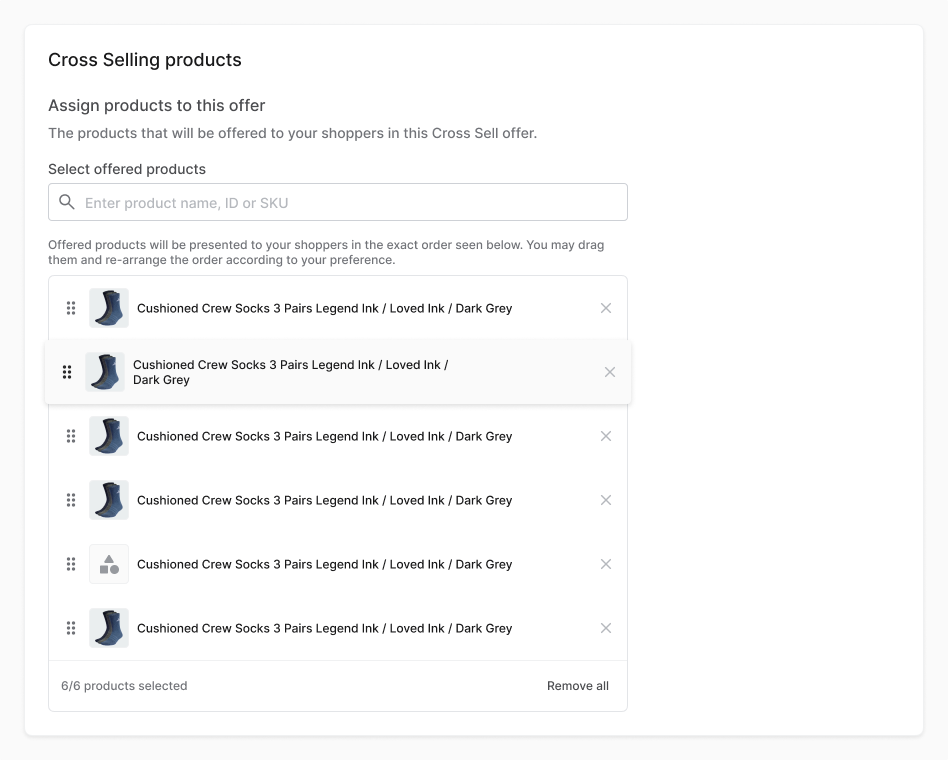
Task: Click the fourth product row's drag handle
Action: [71, 500]
